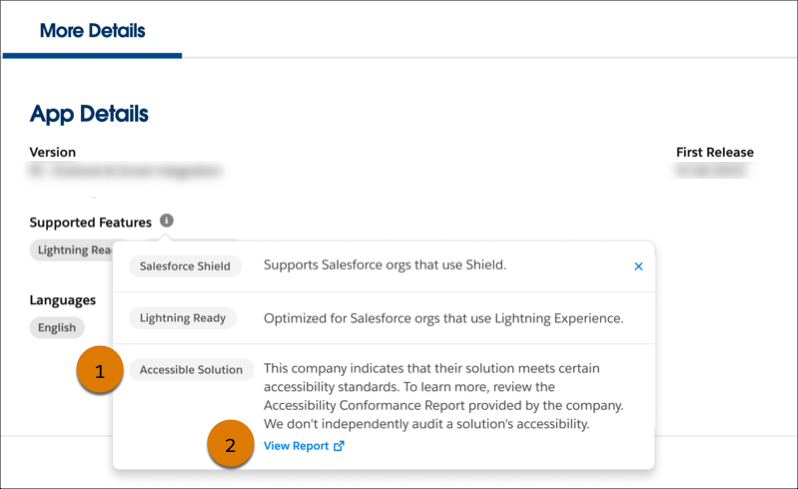Click the Accessible Solution badge
798x489 pixels.
[x=191, y=370]
